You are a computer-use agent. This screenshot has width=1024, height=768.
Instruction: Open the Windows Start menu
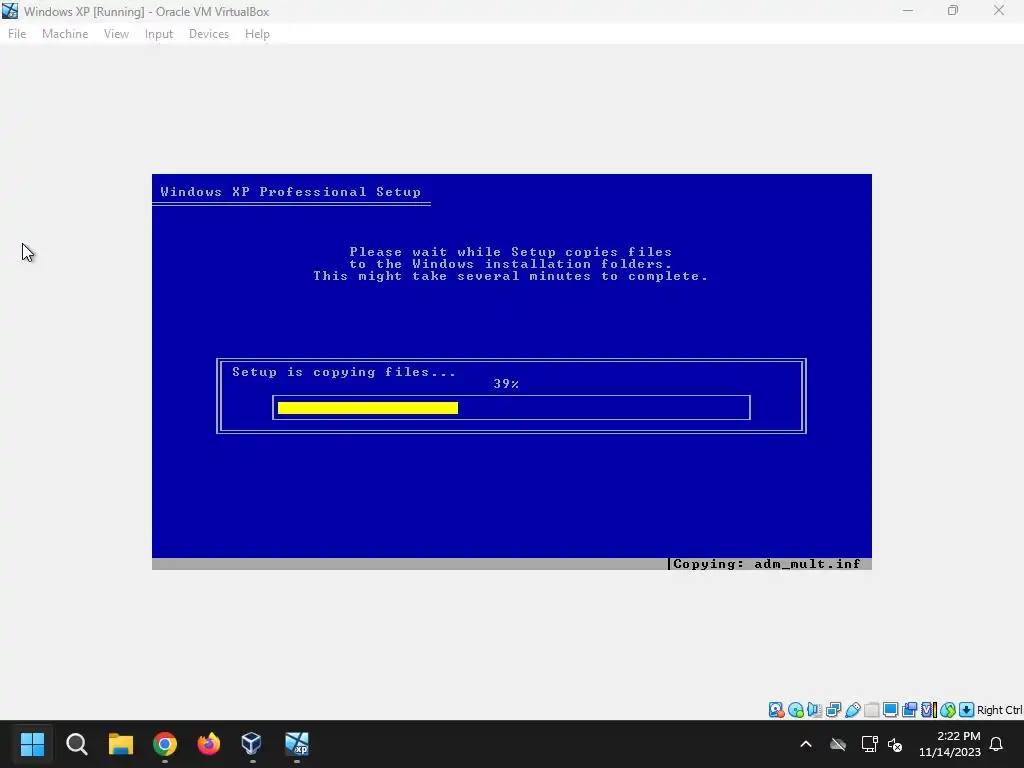click(32, 744)
